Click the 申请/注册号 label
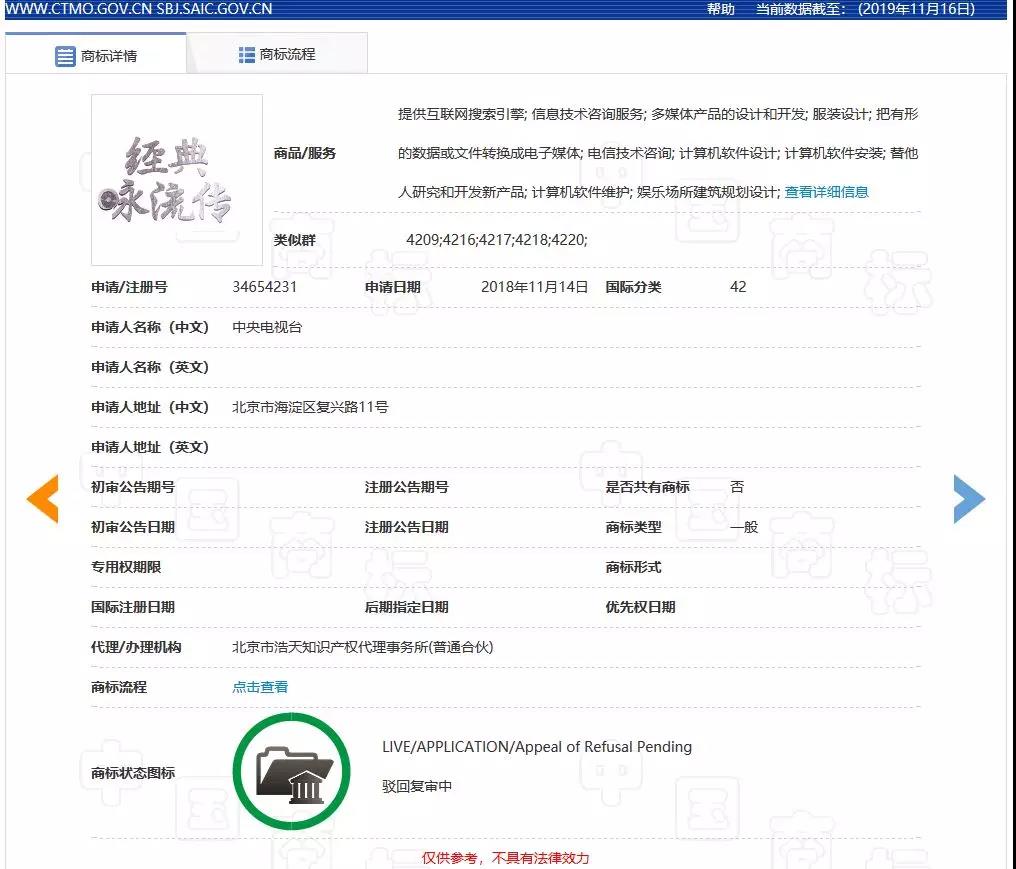1016x869 pixels. pyautogui.click(x=129, y=287)
